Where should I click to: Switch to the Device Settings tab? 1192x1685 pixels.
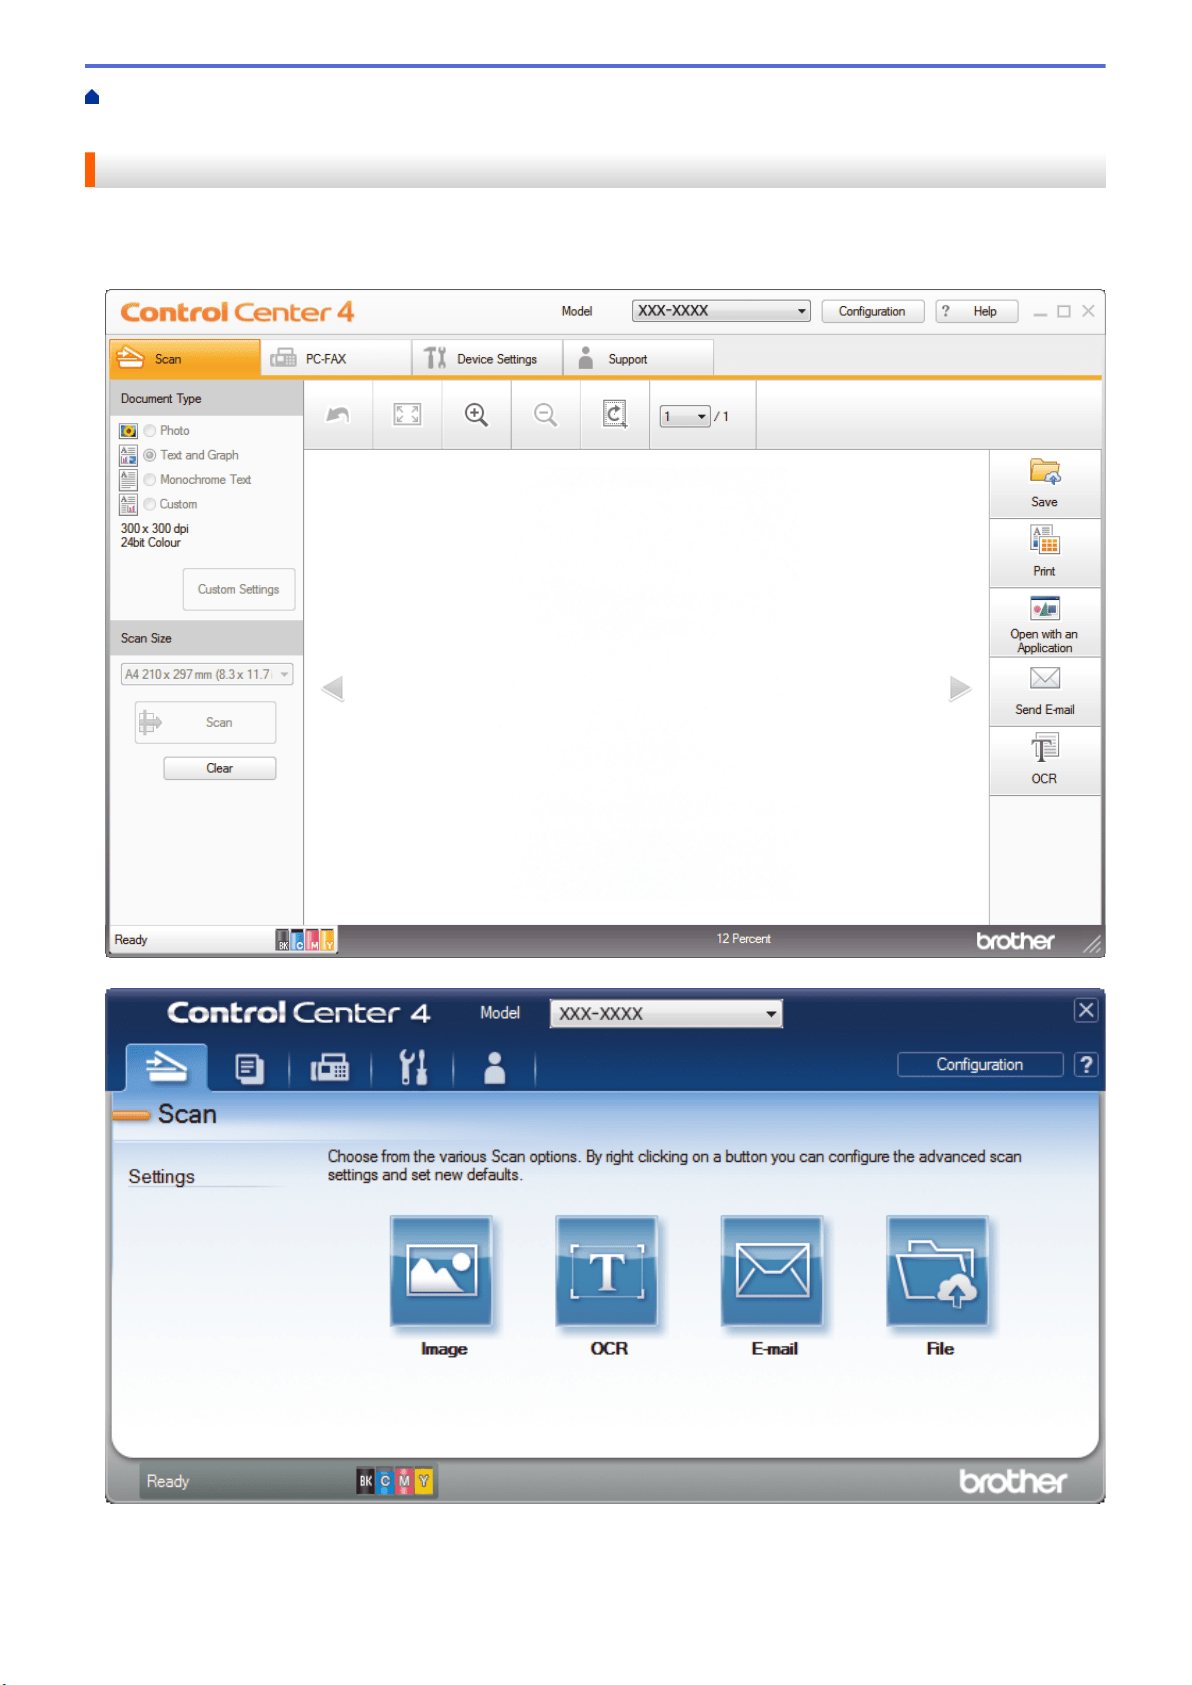tap(487, 359)
